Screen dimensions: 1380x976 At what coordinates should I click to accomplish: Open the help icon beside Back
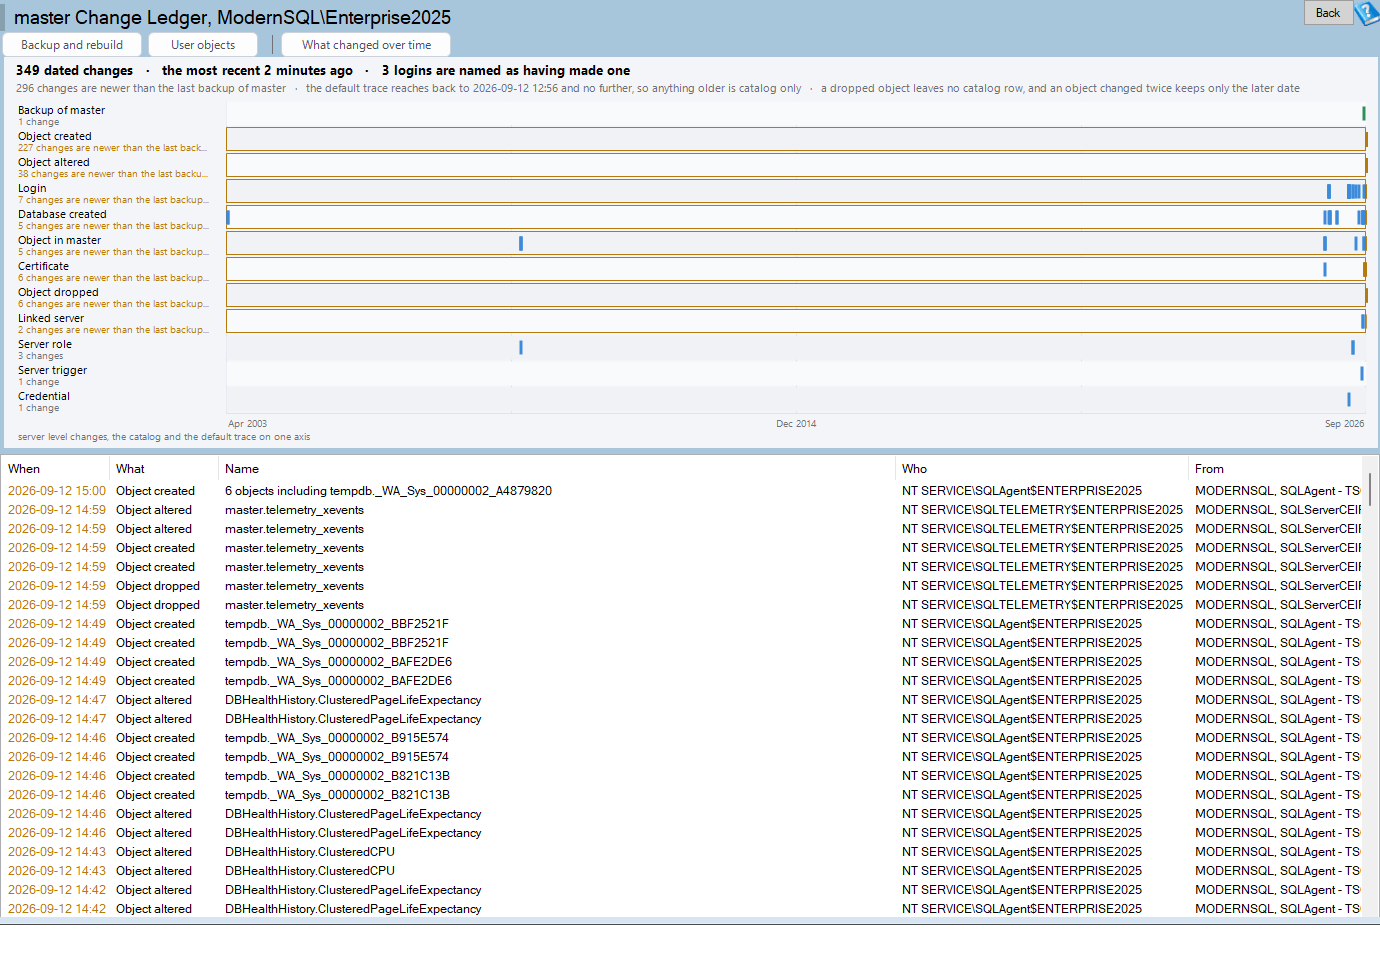pos(1367,13)
